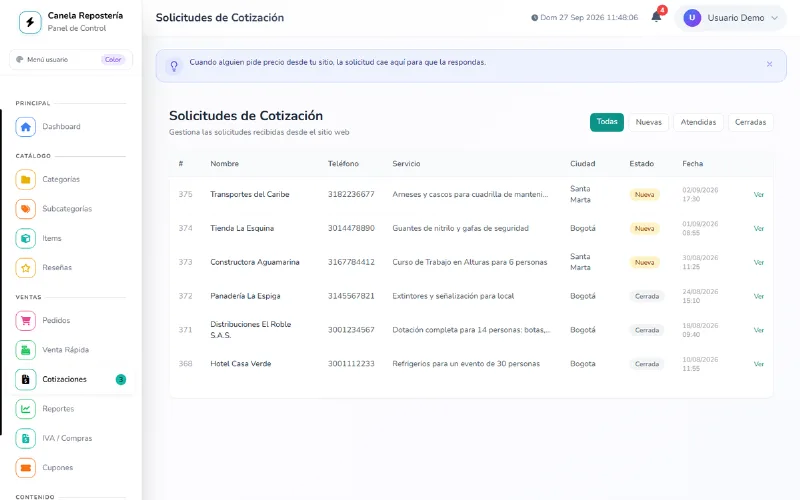Dismiss the info banner with the X
The height and width of the screenshot is (500, 800).
(x=769, y=64)
